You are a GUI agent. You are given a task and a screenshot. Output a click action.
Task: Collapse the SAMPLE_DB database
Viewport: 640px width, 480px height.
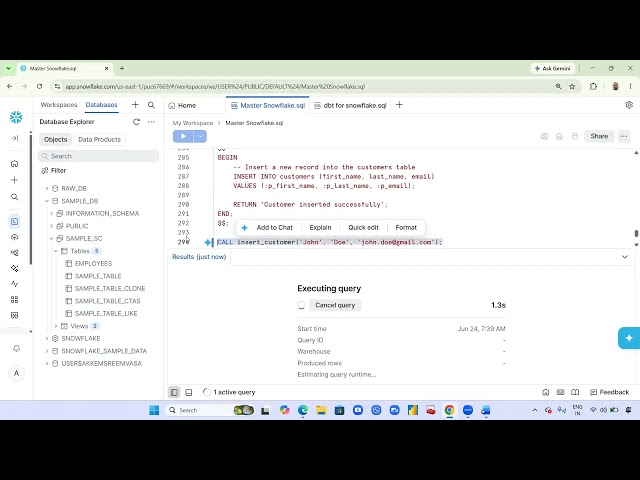[47, 201]
